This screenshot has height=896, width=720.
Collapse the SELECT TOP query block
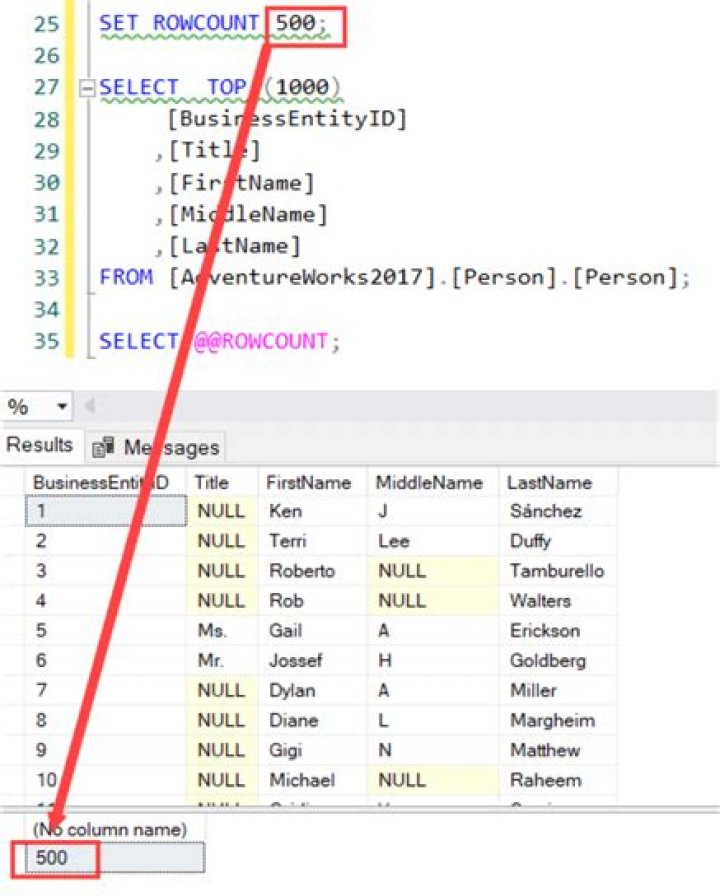87,88
